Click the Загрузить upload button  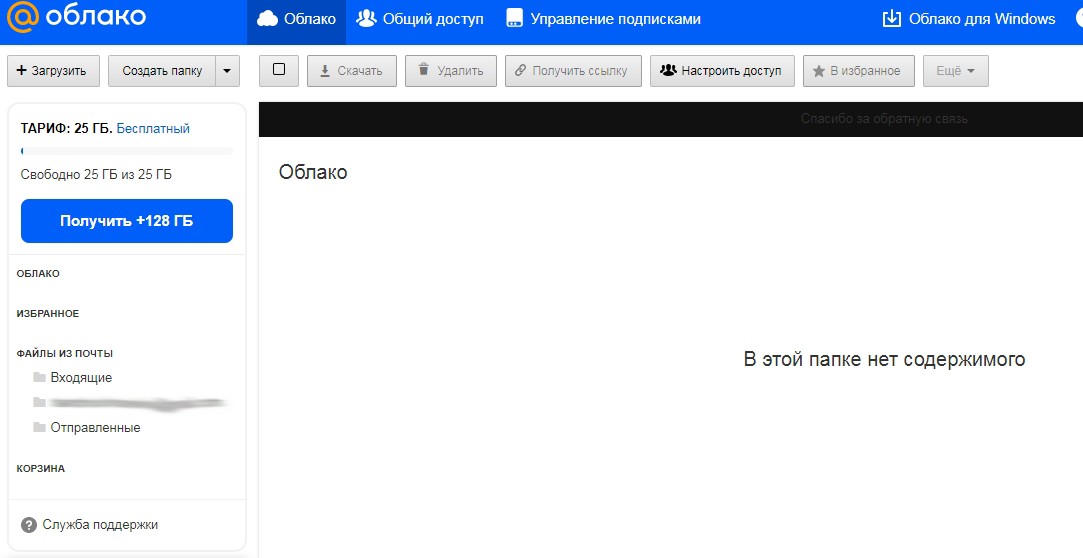[53, 71]
